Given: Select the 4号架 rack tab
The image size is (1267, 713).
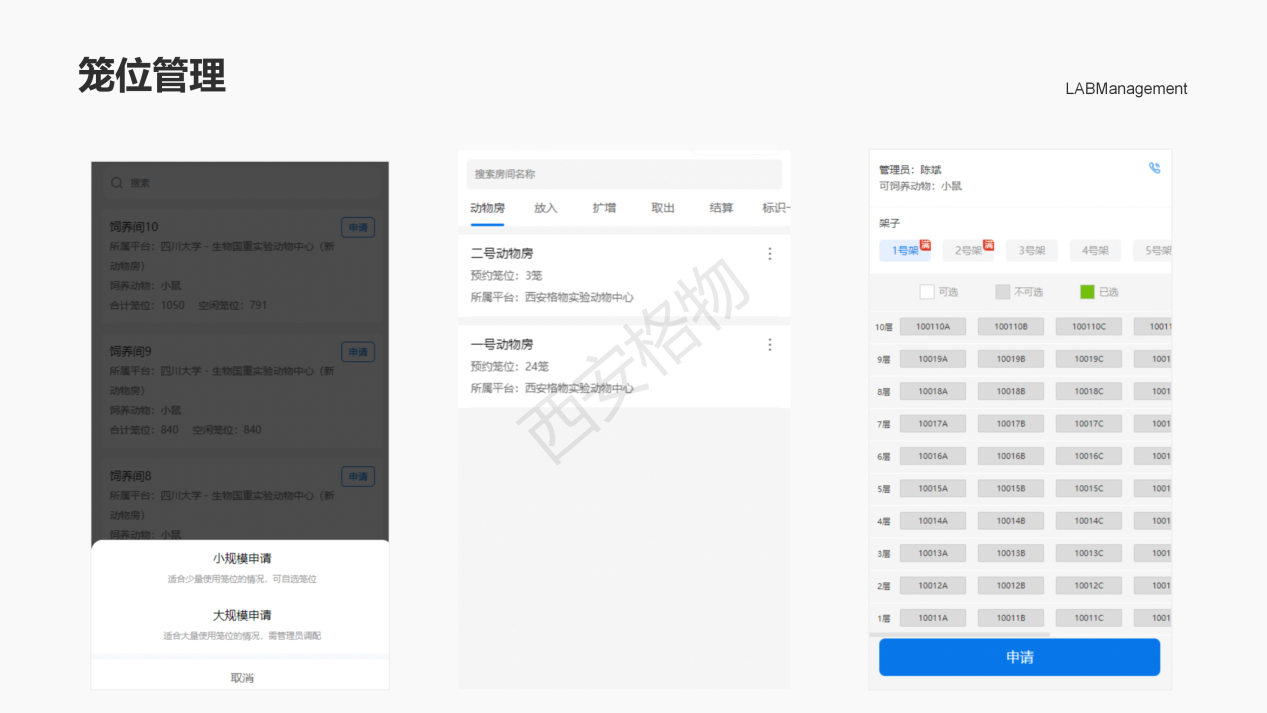Looking at the screenshot, I should click(x=1094, y=250).
